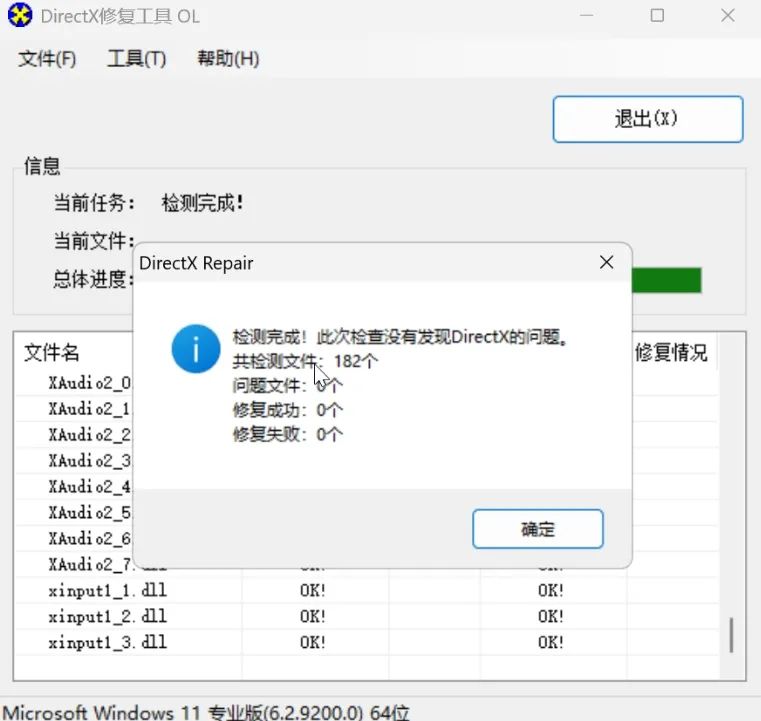
Task: Open the 工具(T) menu
Action: coord(136,59)
